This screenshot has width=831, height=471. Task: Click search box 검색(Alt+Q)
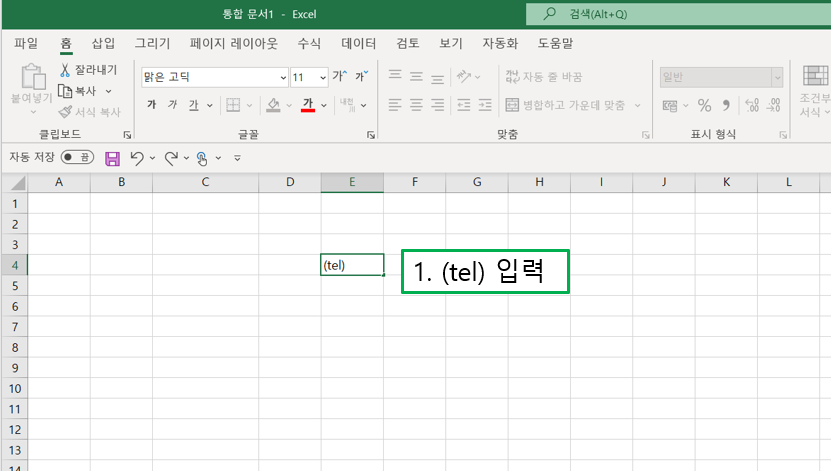click(678, 14)
